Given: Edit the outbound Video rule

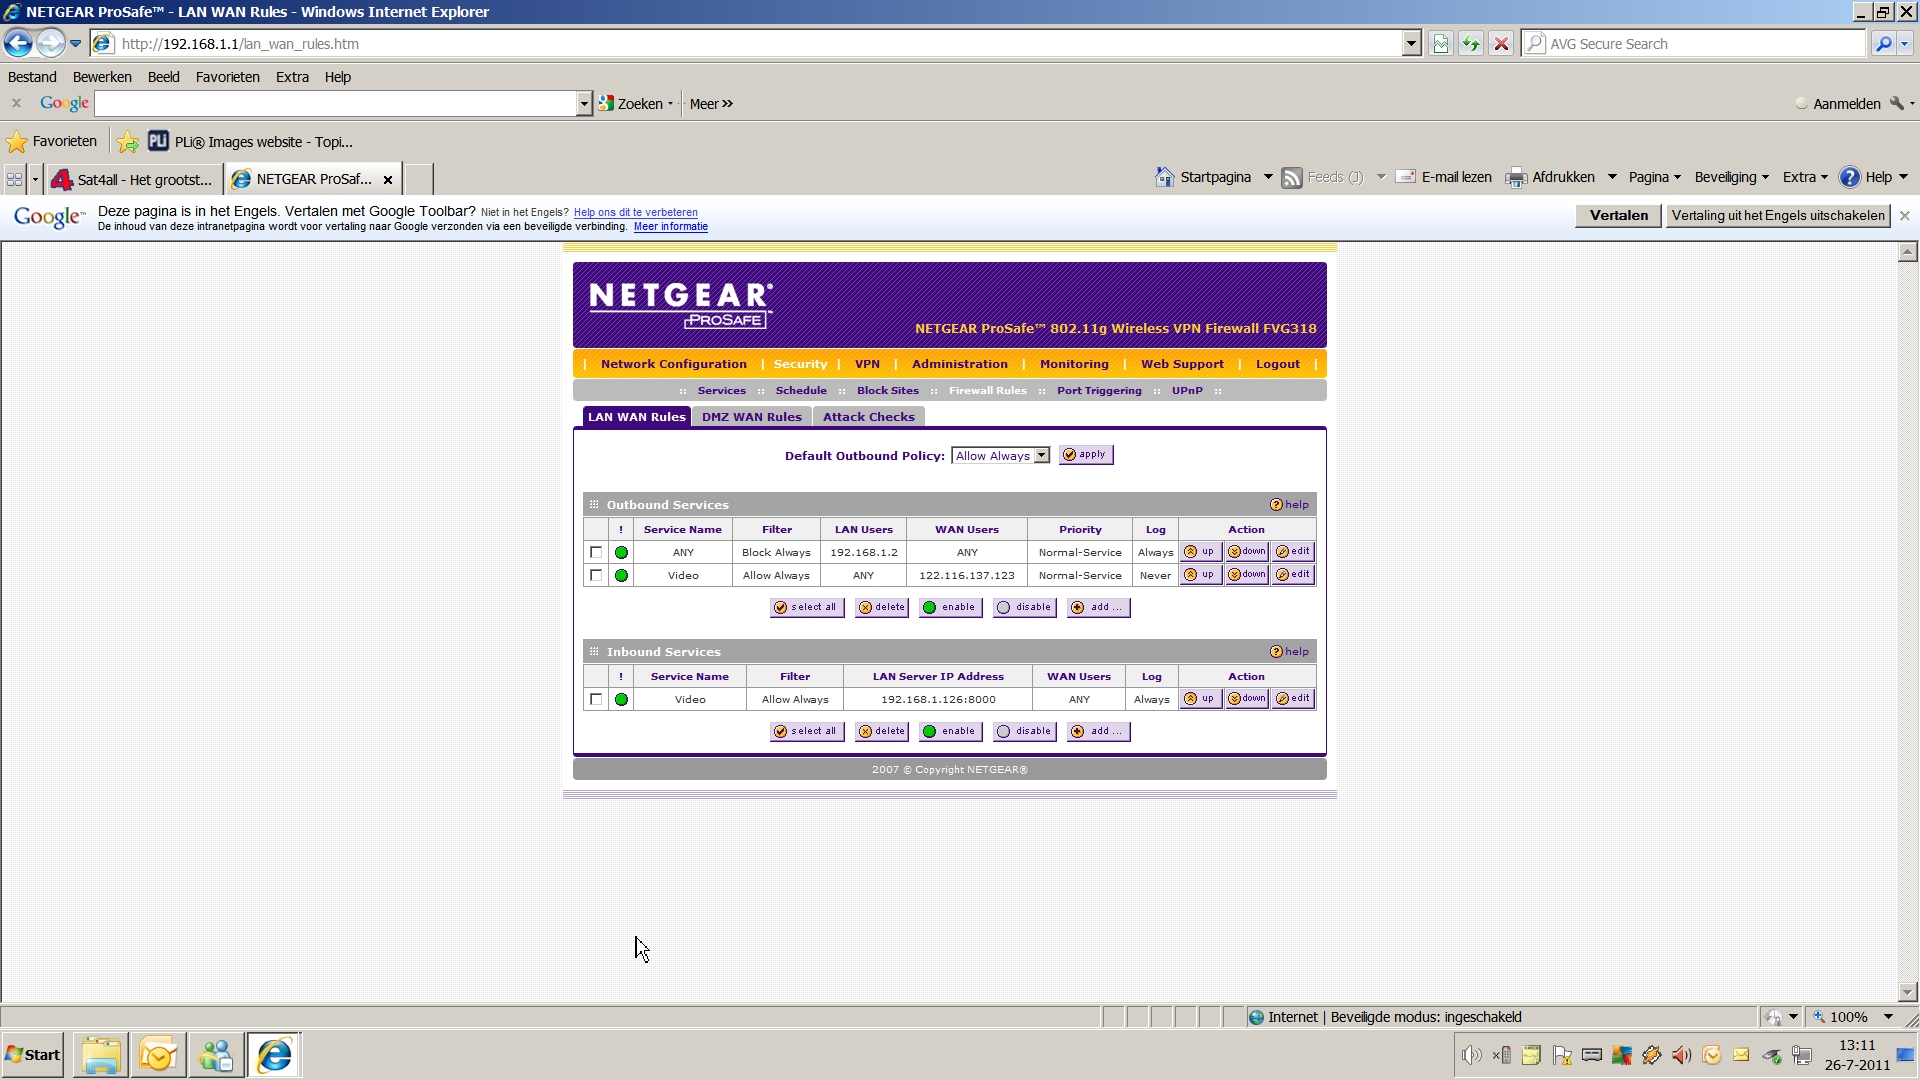Looking at the screenshot, I should 1293,574.
